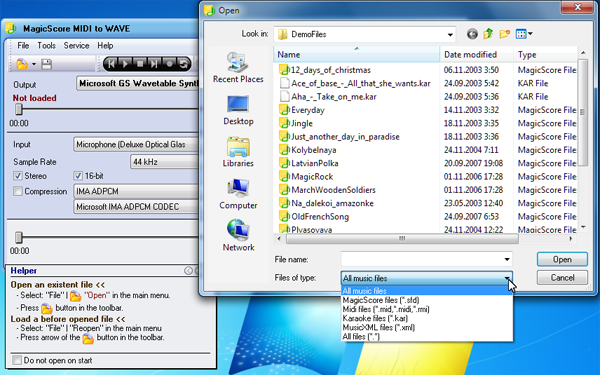Click the rewind to start playback button

tap(111, 64)
